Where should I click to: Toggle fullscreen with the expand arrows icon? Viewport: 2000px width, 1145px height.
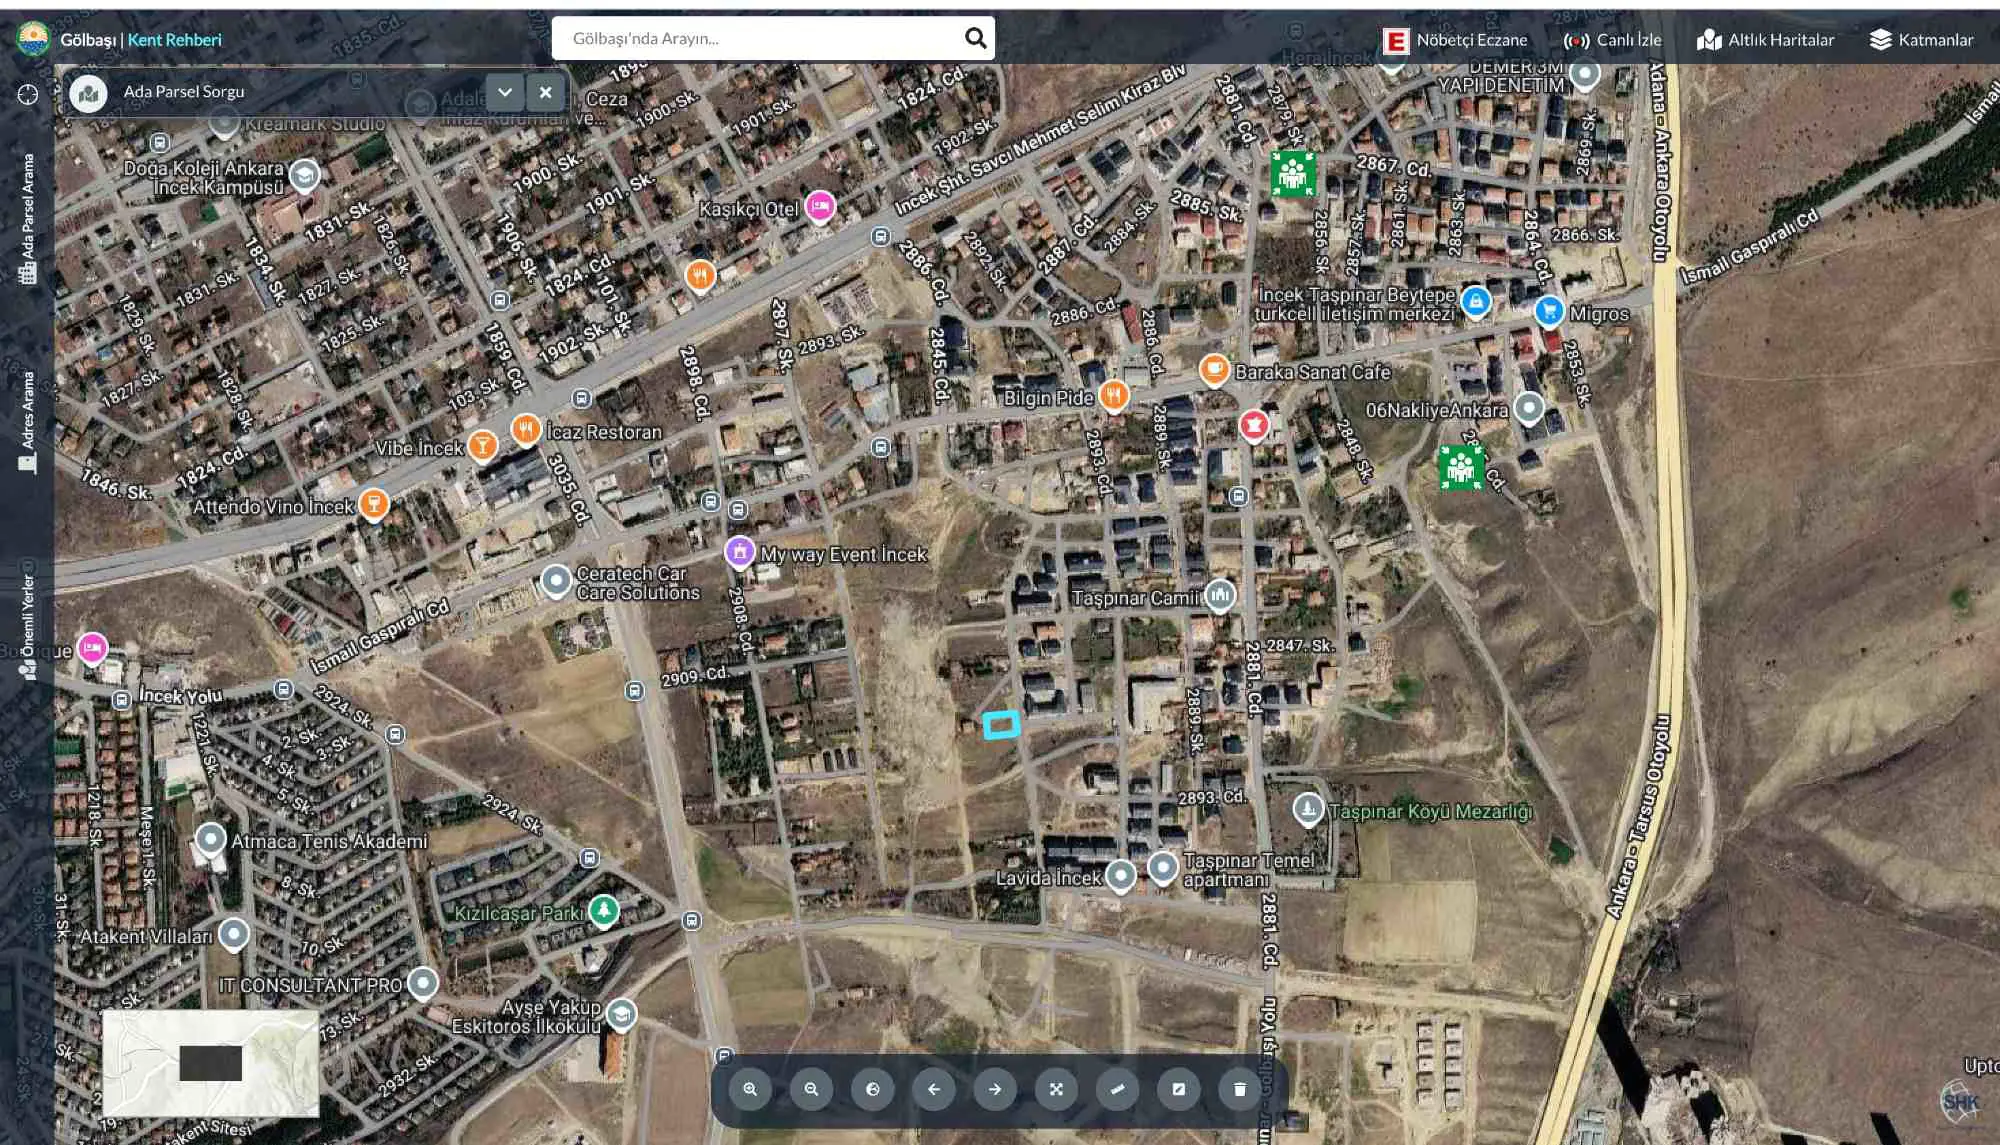1056,1089
